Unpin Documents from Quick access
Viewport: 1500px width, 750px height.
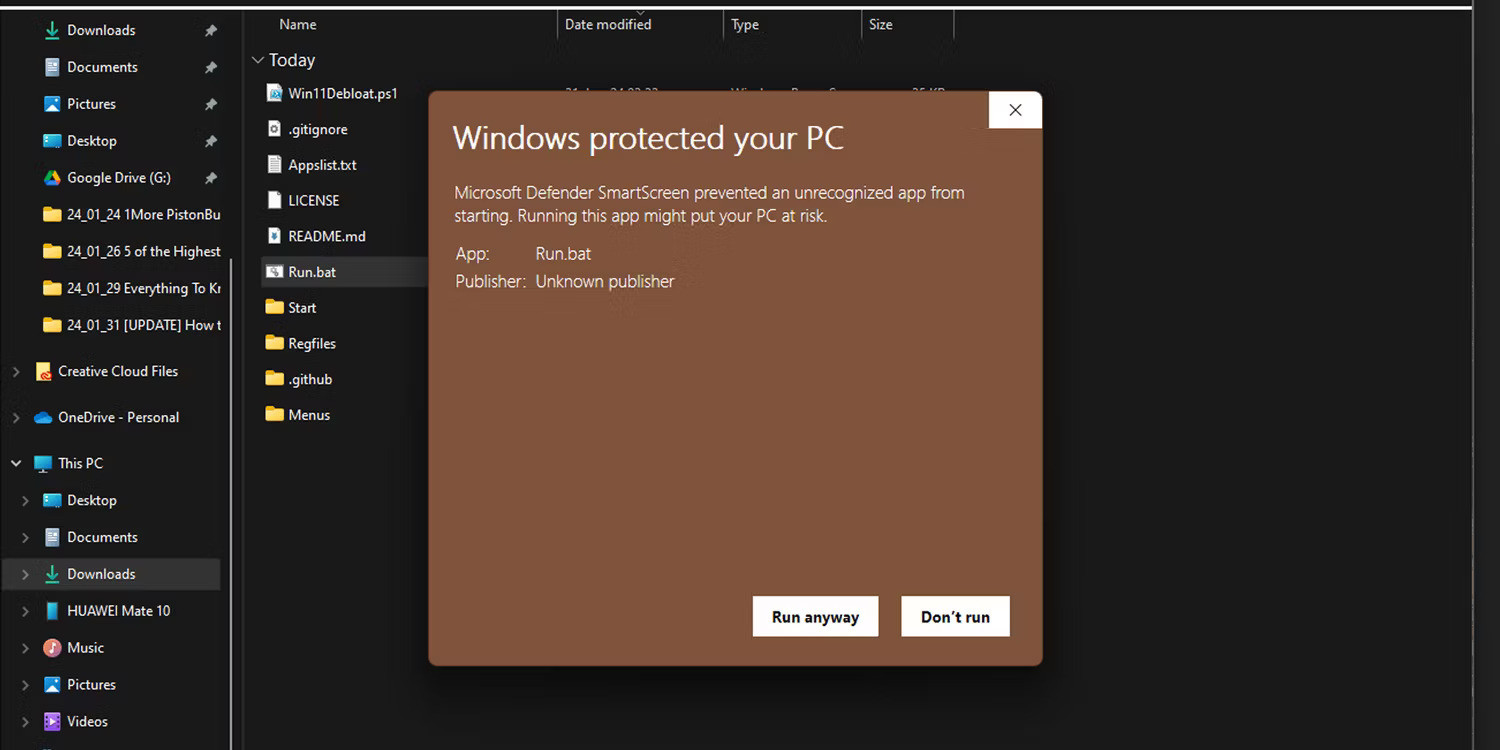pos(210,67)
